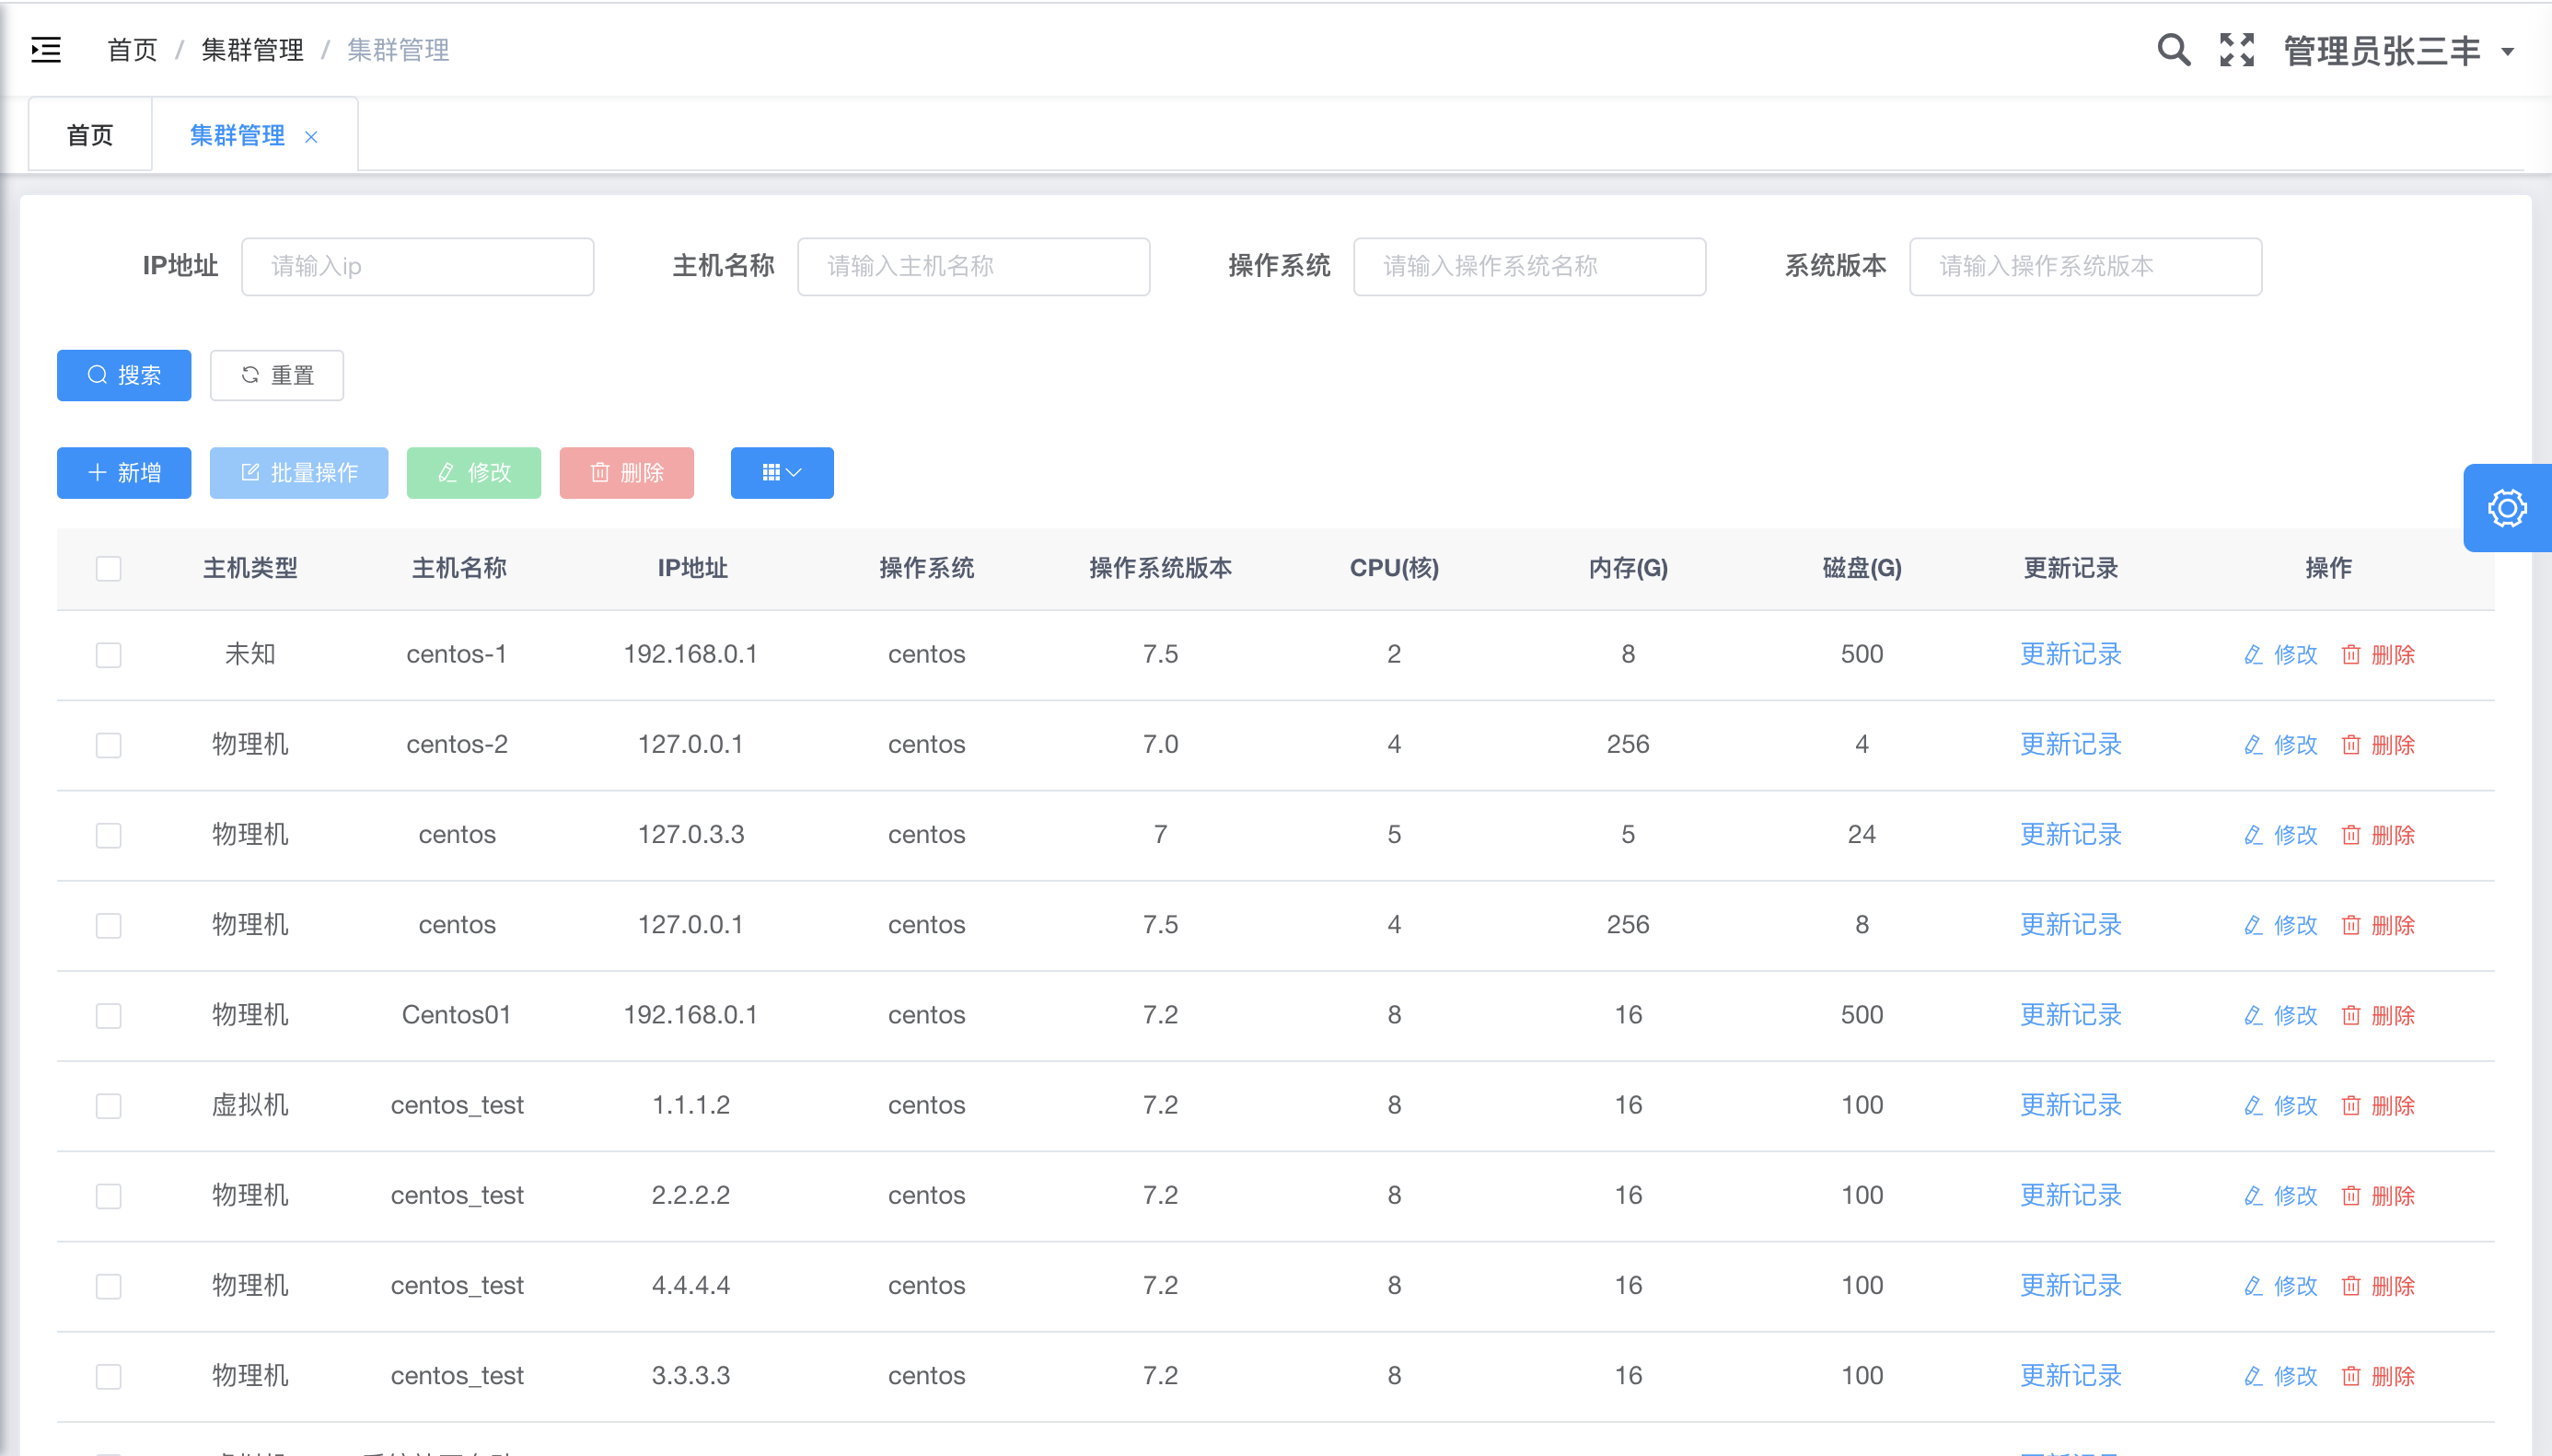Open 更新记录 for centos-2
The height and width of the screenshot is (1456, 2552).
2070,744
